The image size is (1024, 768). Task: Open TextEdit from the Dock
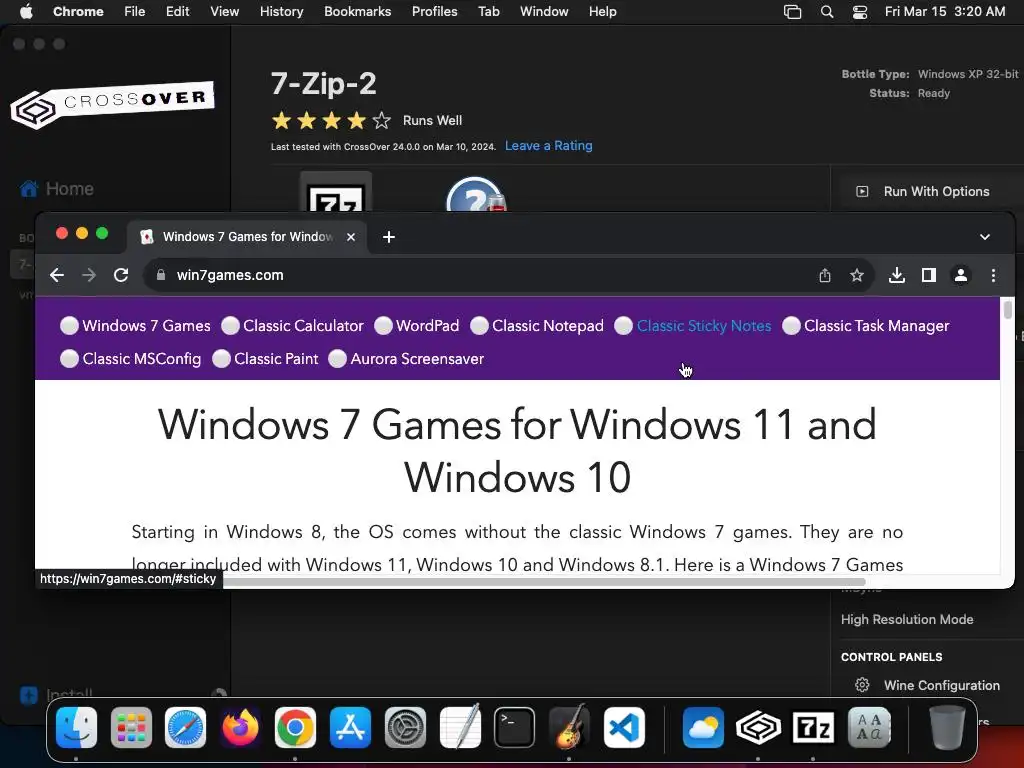click(x=460, y=726)
